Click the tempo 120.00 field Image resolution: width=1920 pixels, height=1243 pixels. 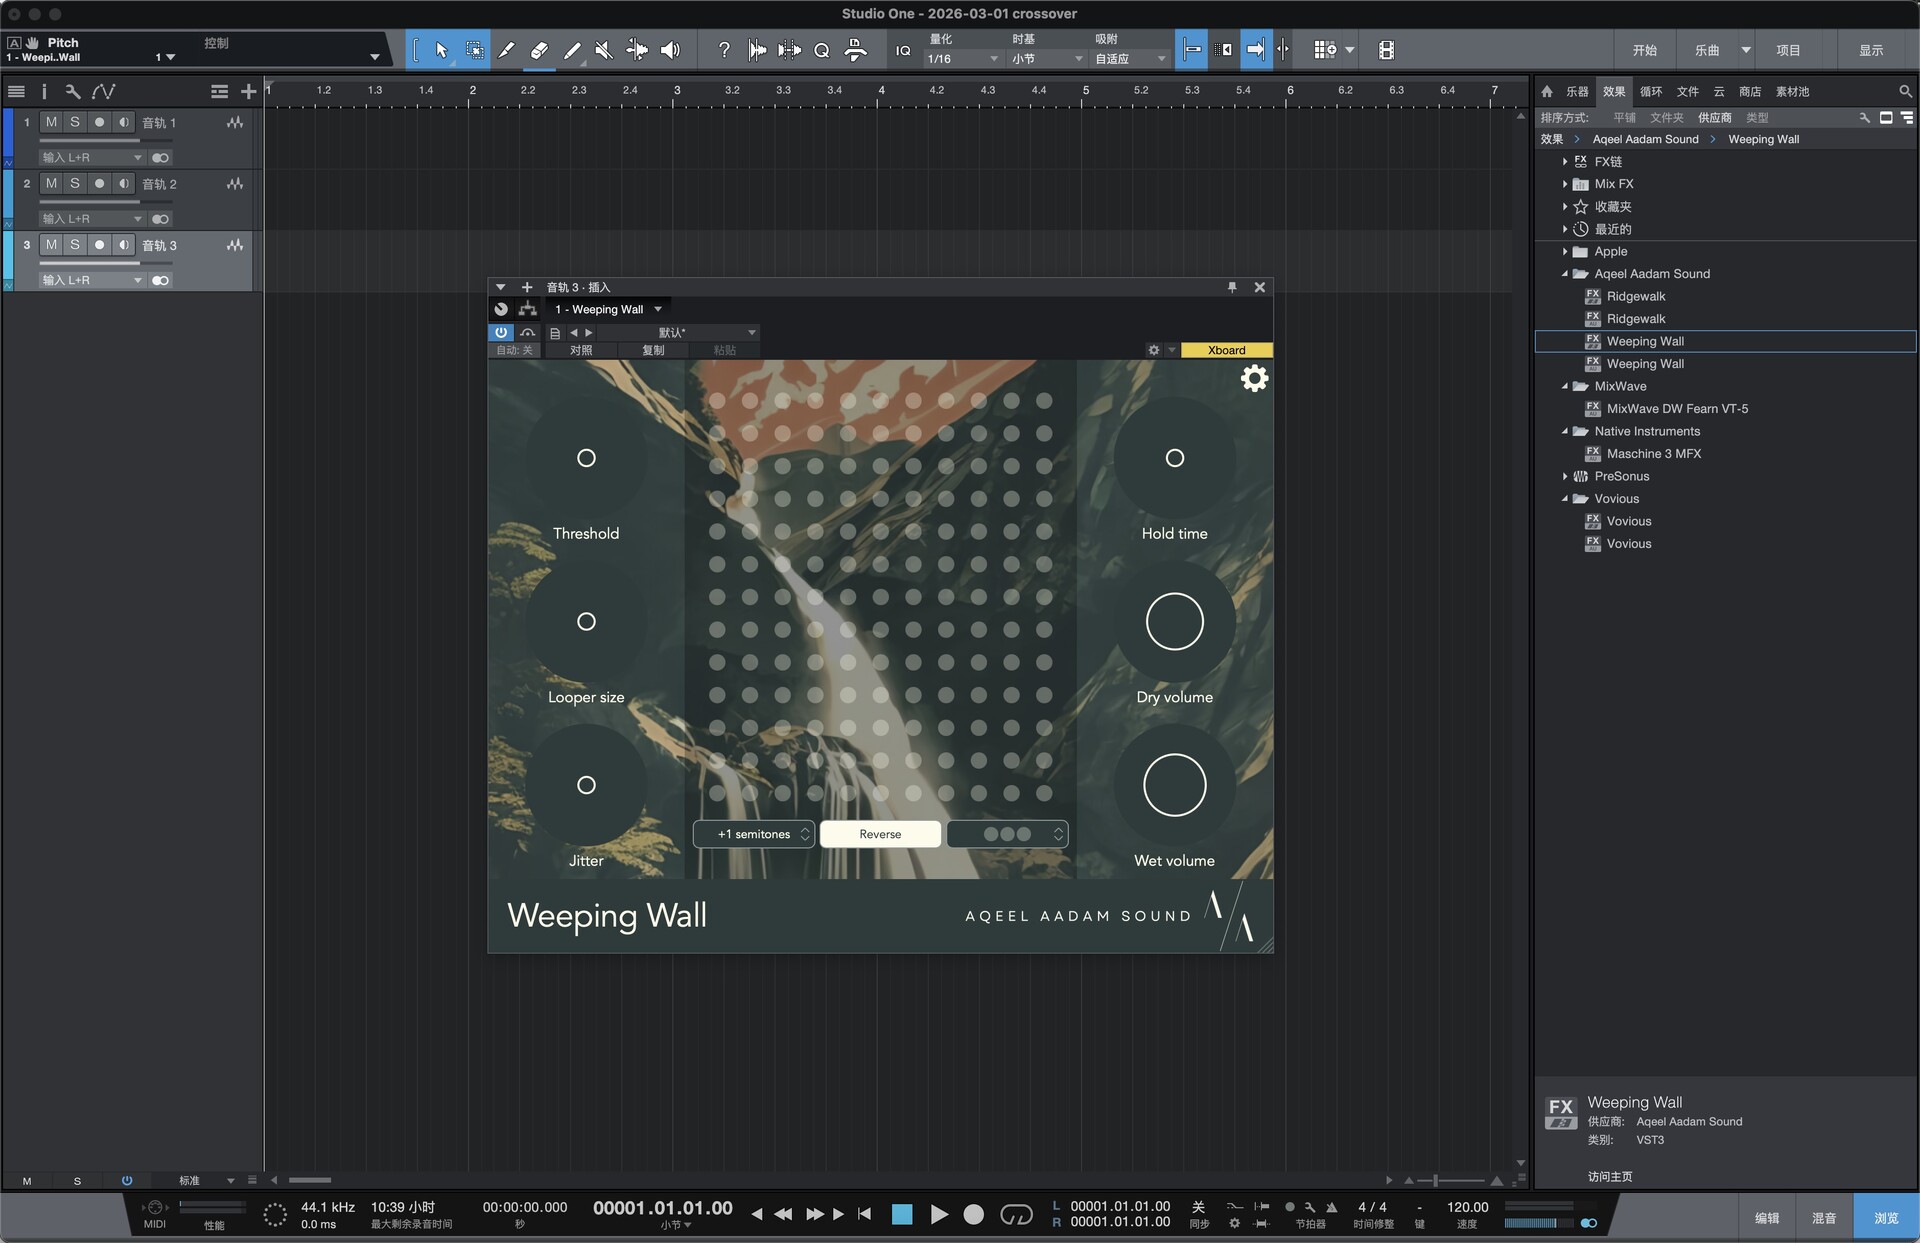tap(1467, 1207)
